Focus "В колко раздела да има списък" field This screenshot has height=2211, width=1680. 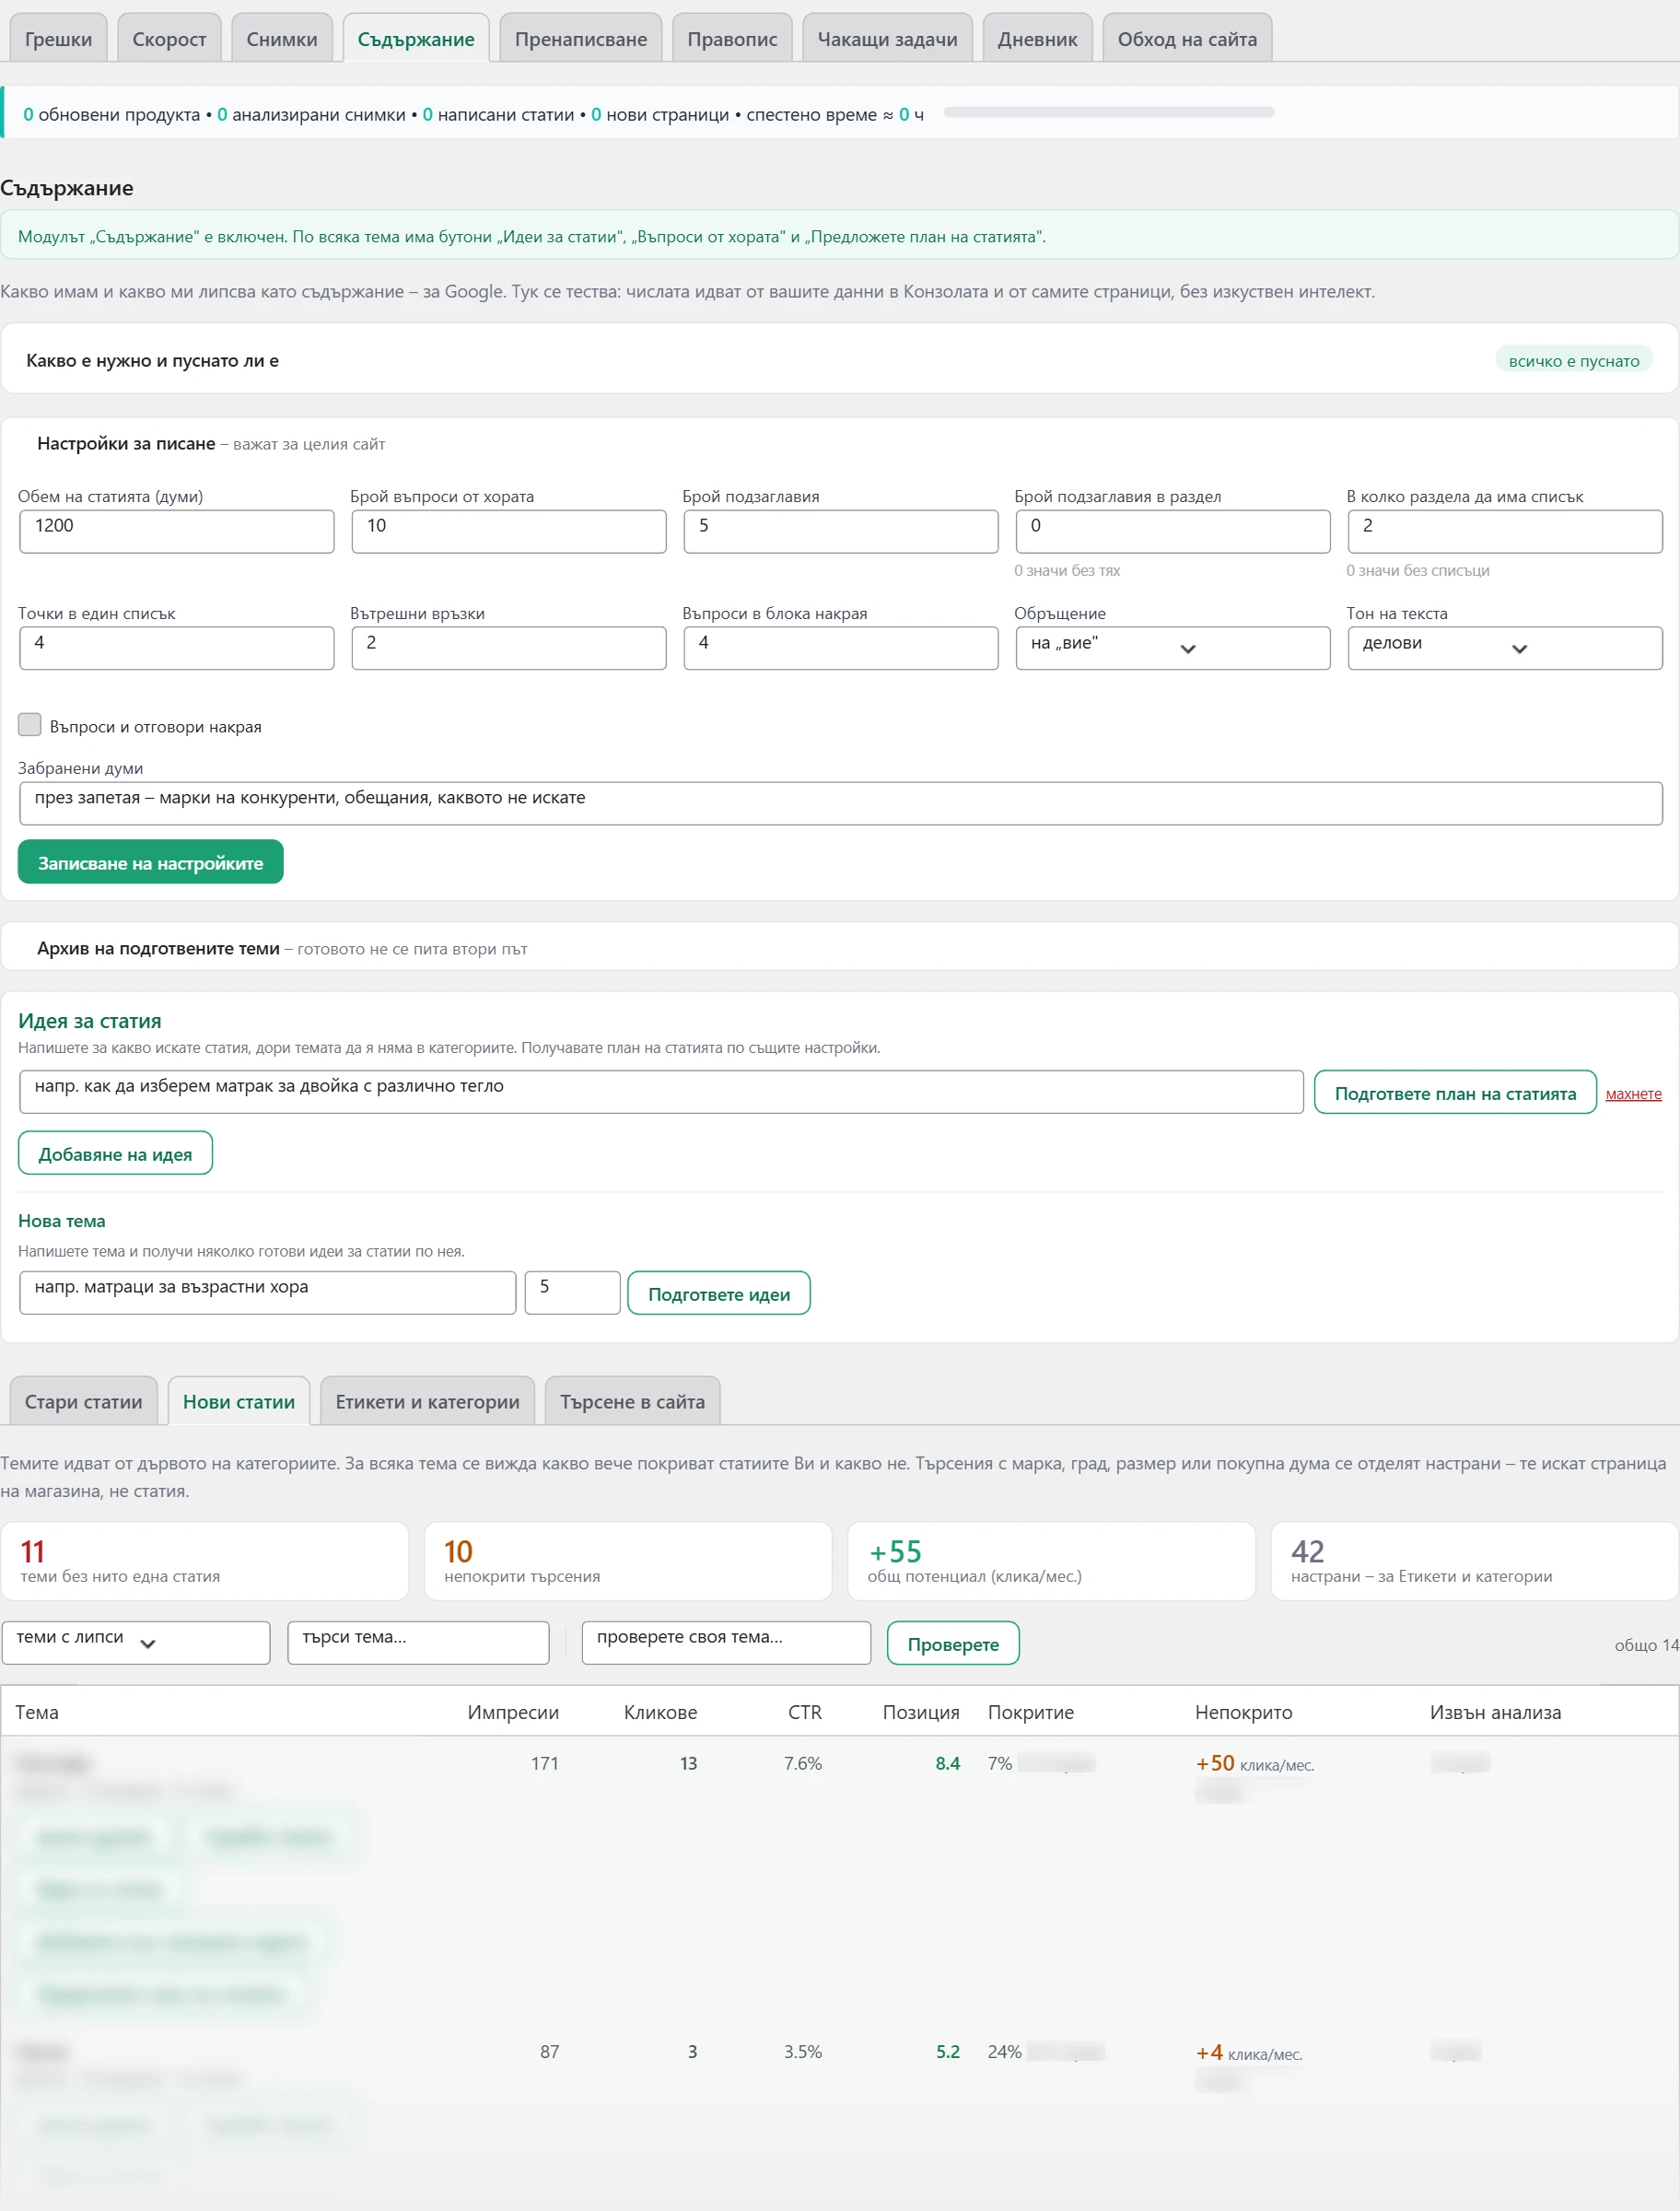point(1504,531)
